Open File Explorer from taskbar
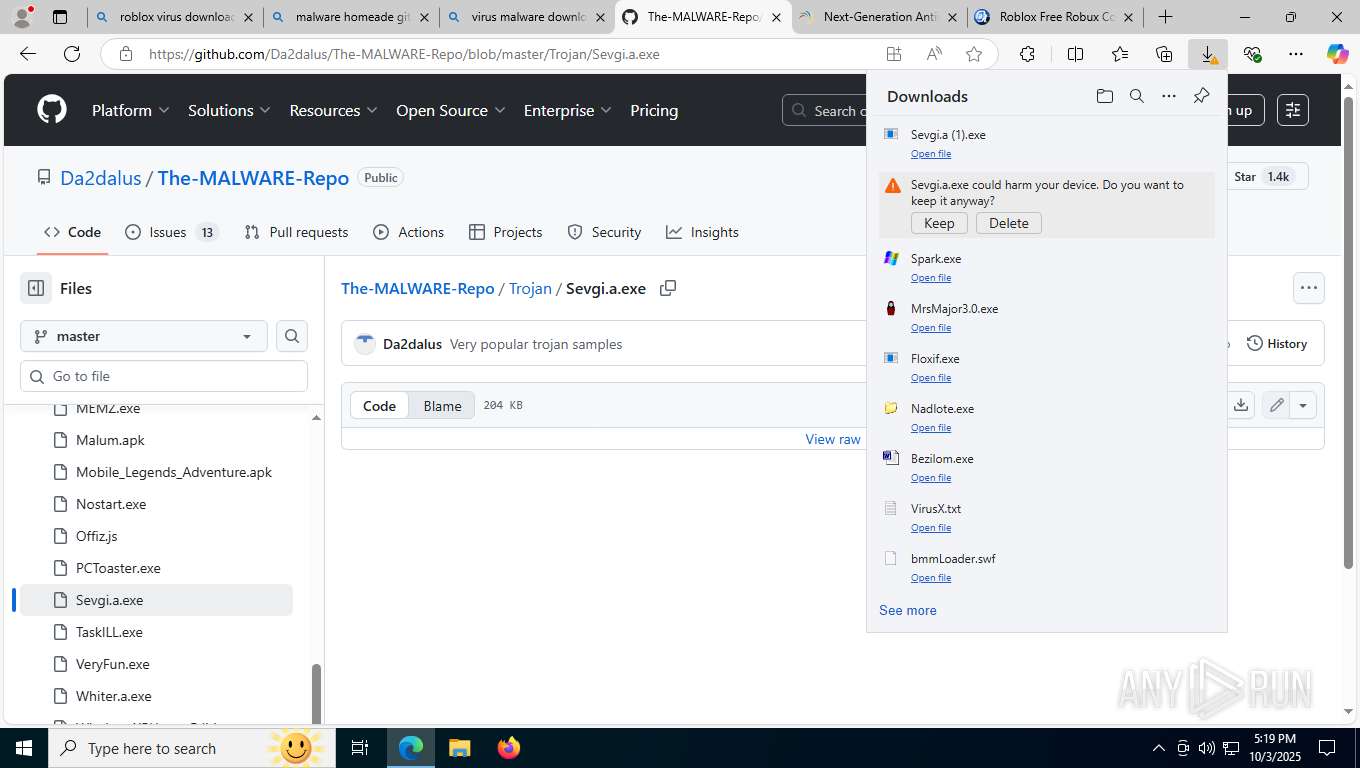 click(x=459, y=748)
